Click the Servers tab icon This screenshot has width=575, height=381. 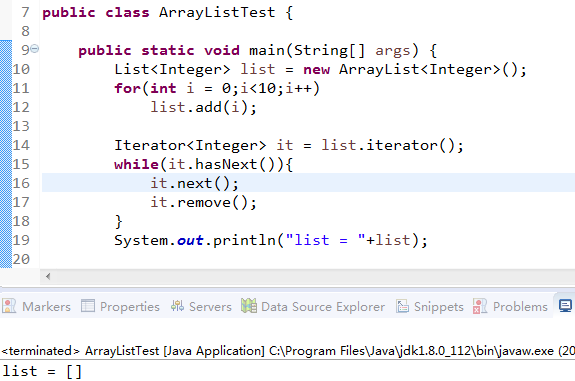[177, 305]
